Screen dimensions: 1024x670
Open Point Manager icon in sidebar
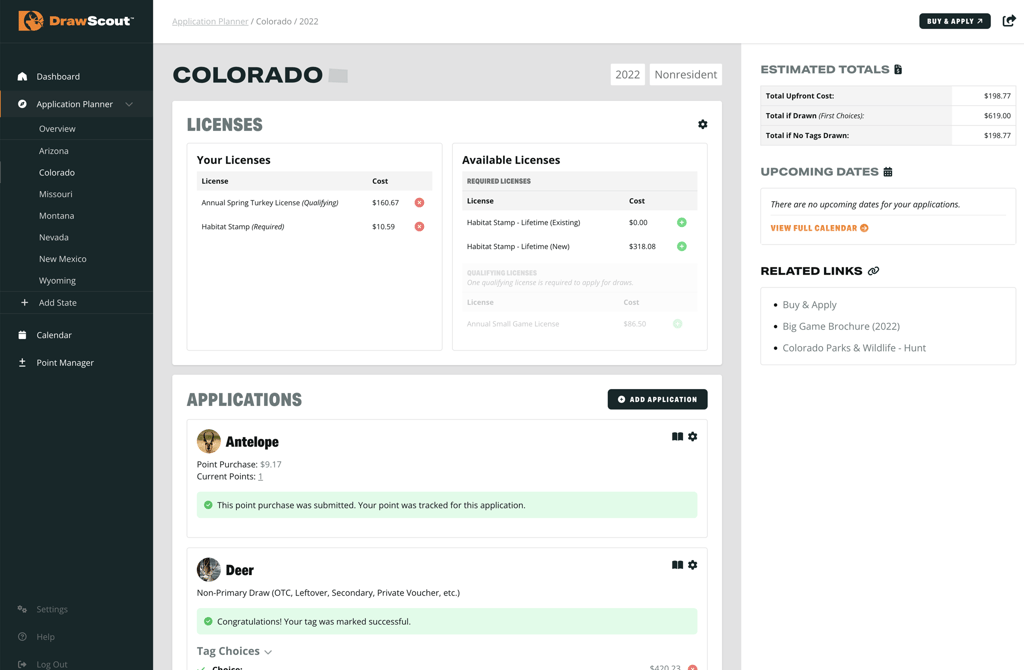point(22,362)
